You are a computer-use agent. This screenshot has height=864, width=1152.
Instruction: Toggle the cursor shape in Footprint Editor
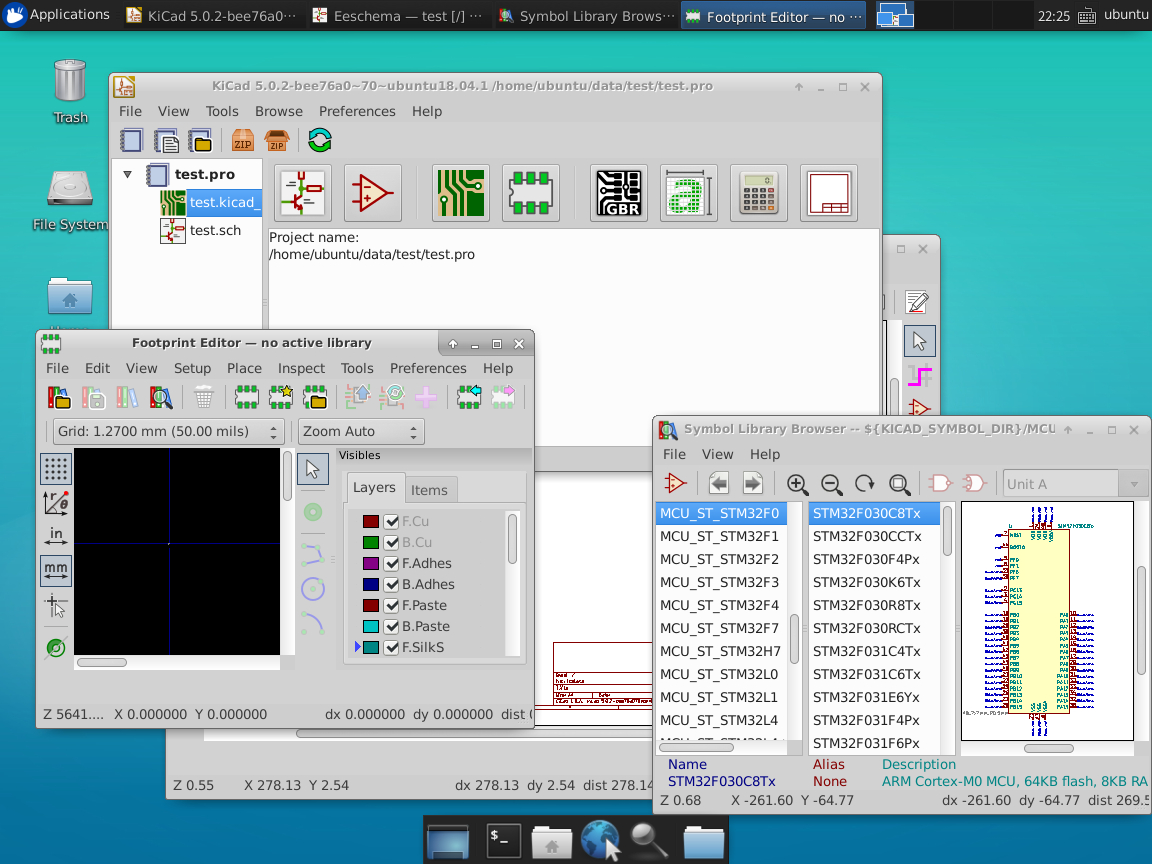coord(56,606)
